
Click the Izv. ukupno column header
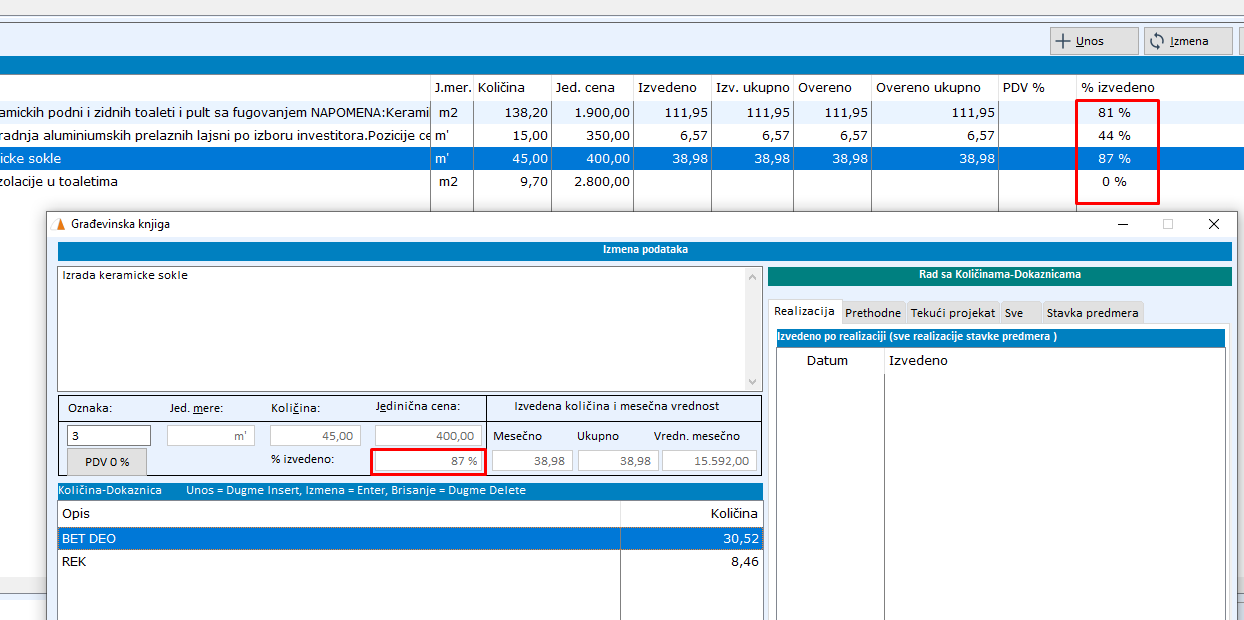753,88
